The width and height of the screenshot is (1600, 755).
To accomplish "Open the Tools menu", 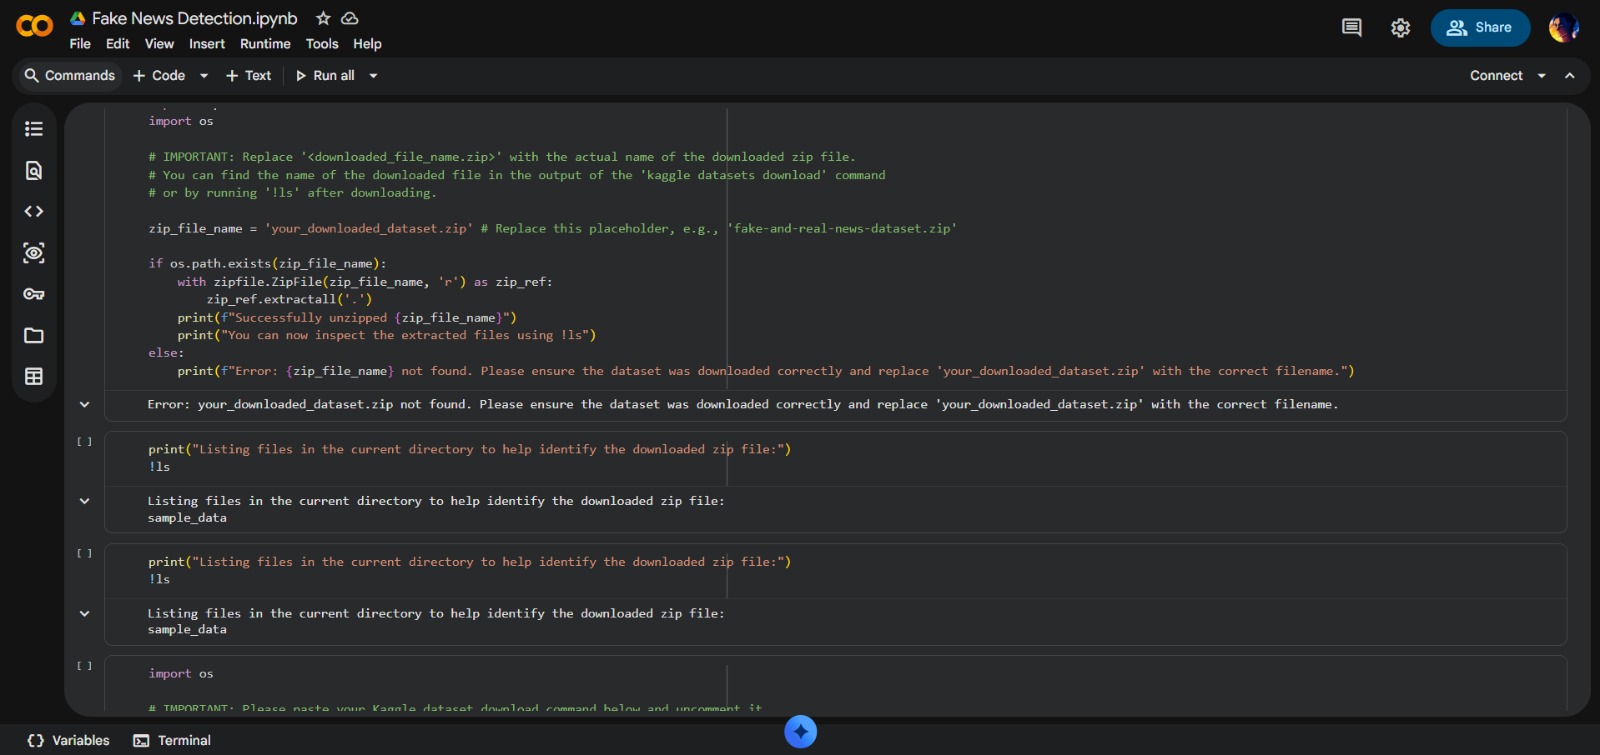I will (322, 44).
